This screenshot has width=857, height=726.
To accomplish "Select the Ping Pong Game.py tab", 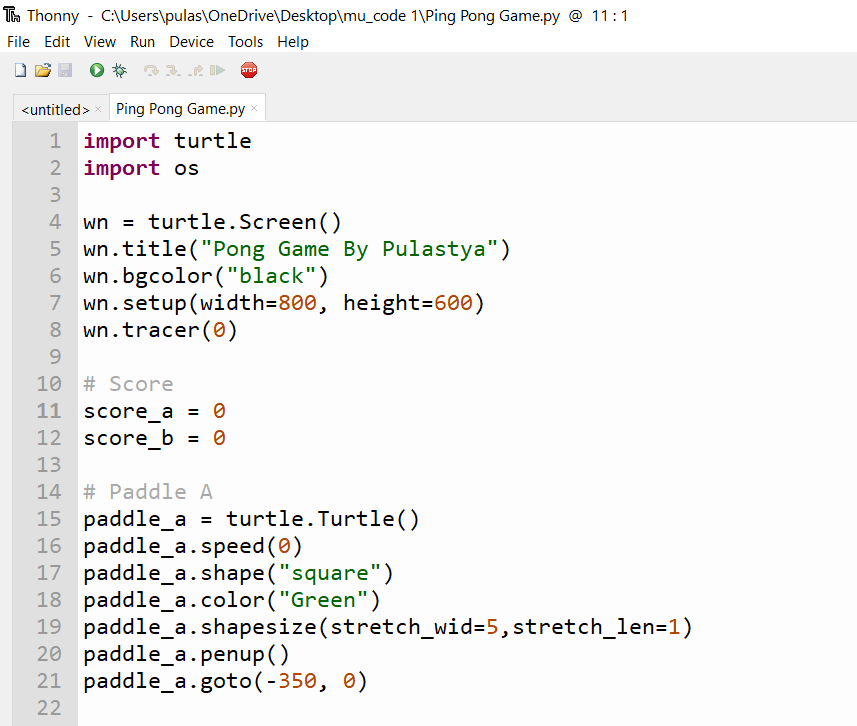I will coord(180,107).
